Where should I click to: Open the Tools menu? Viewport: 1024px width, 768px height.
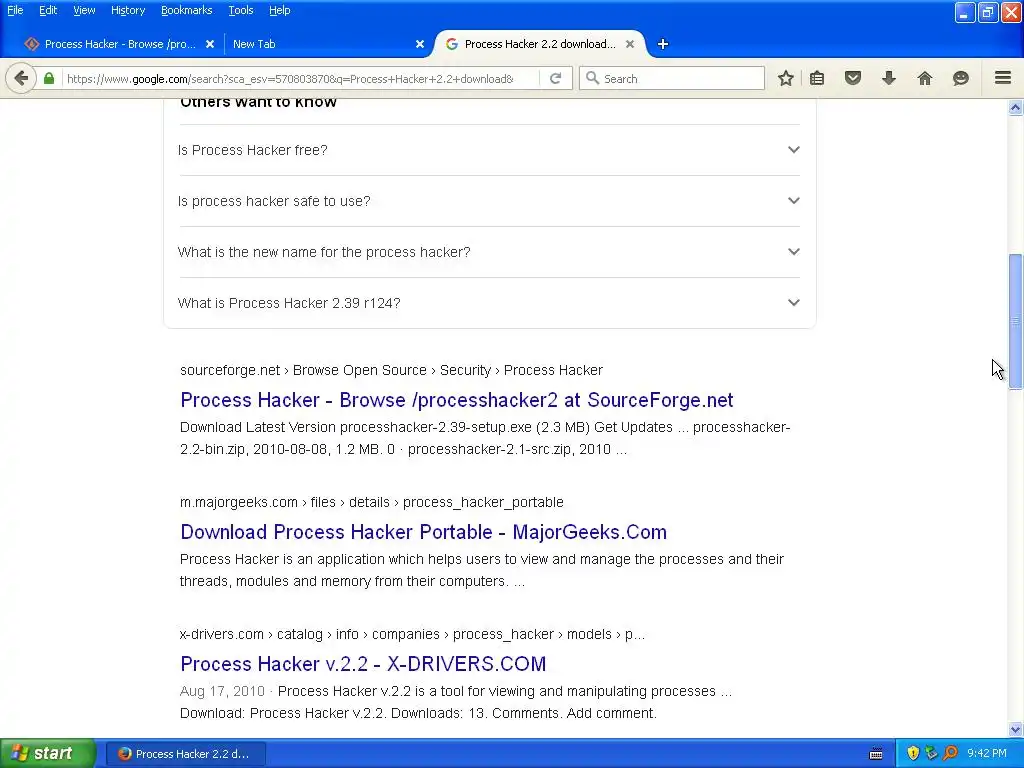[240, 10]
